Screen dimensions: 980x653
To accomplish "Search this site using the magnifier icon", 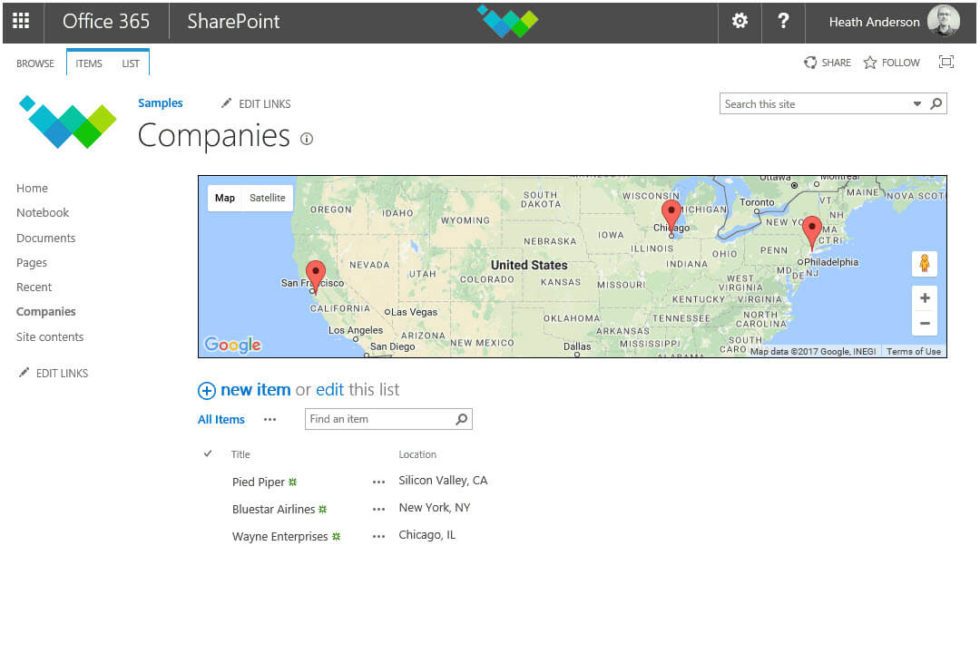I will tap(934, 103).
